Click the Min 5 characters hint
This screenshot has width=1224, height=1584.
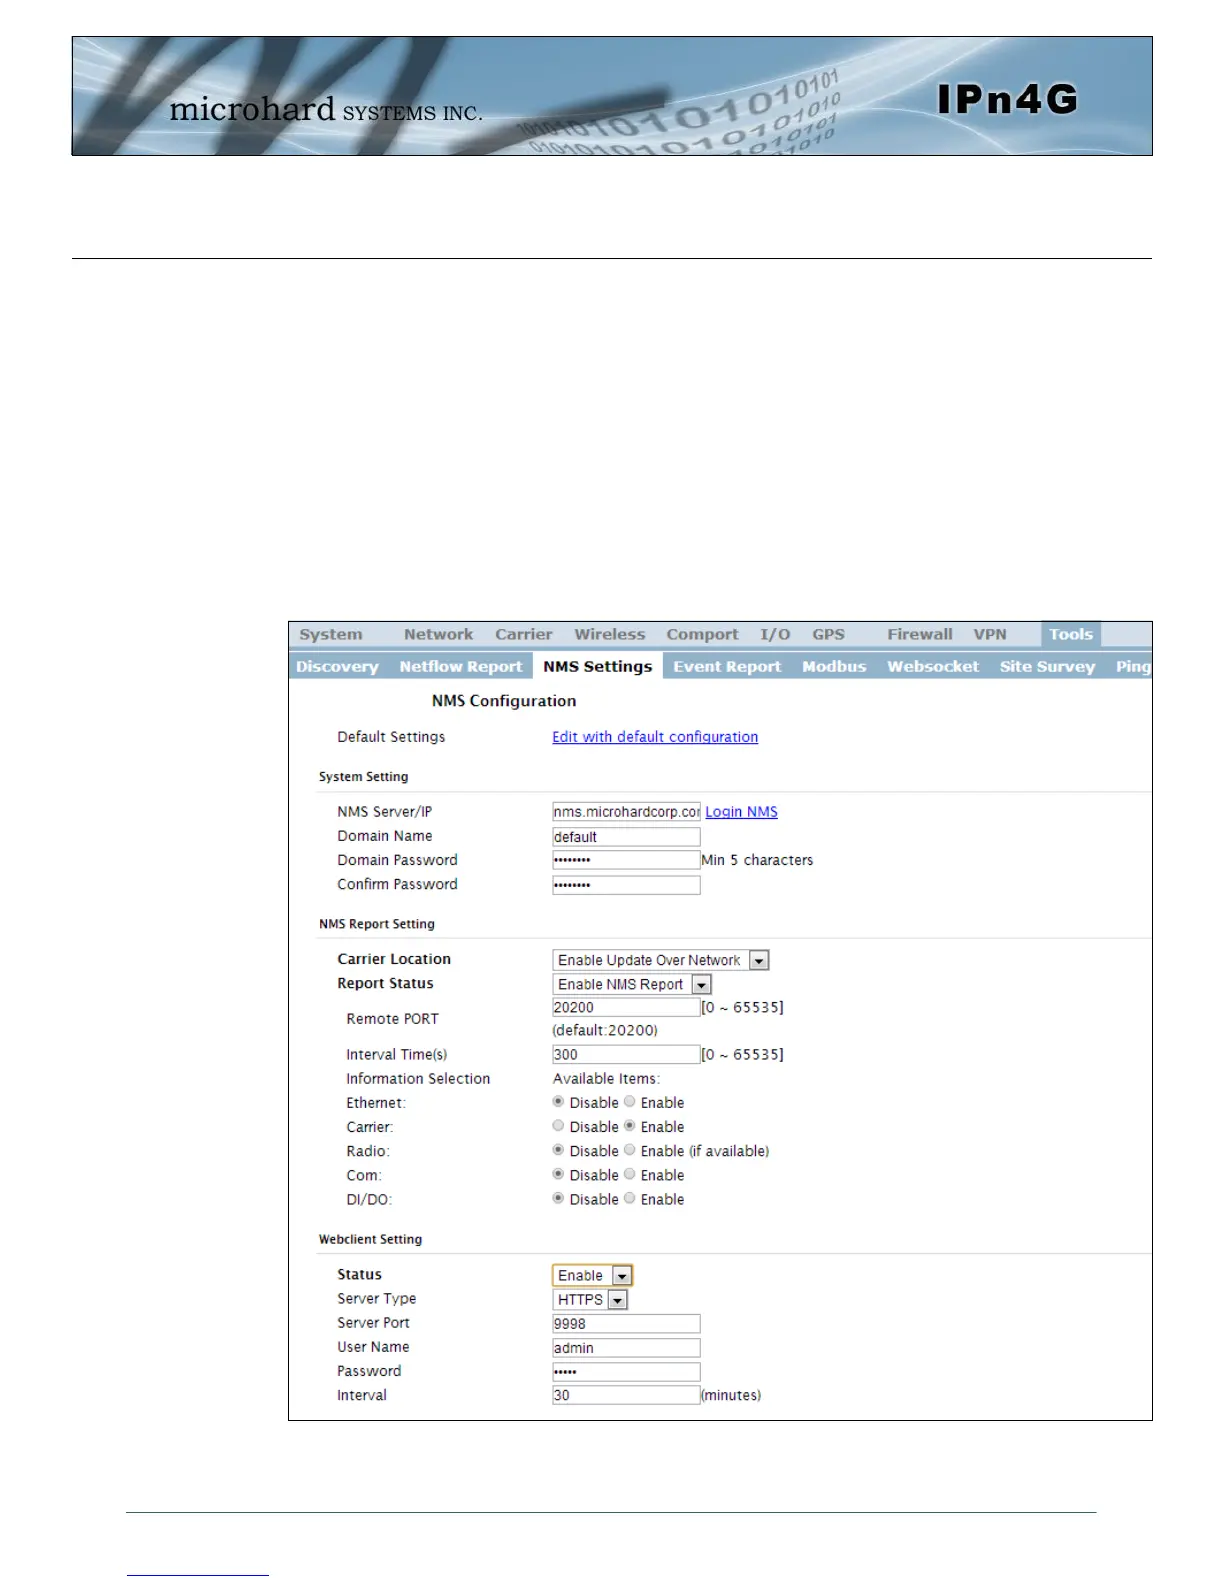click(757, 860)
